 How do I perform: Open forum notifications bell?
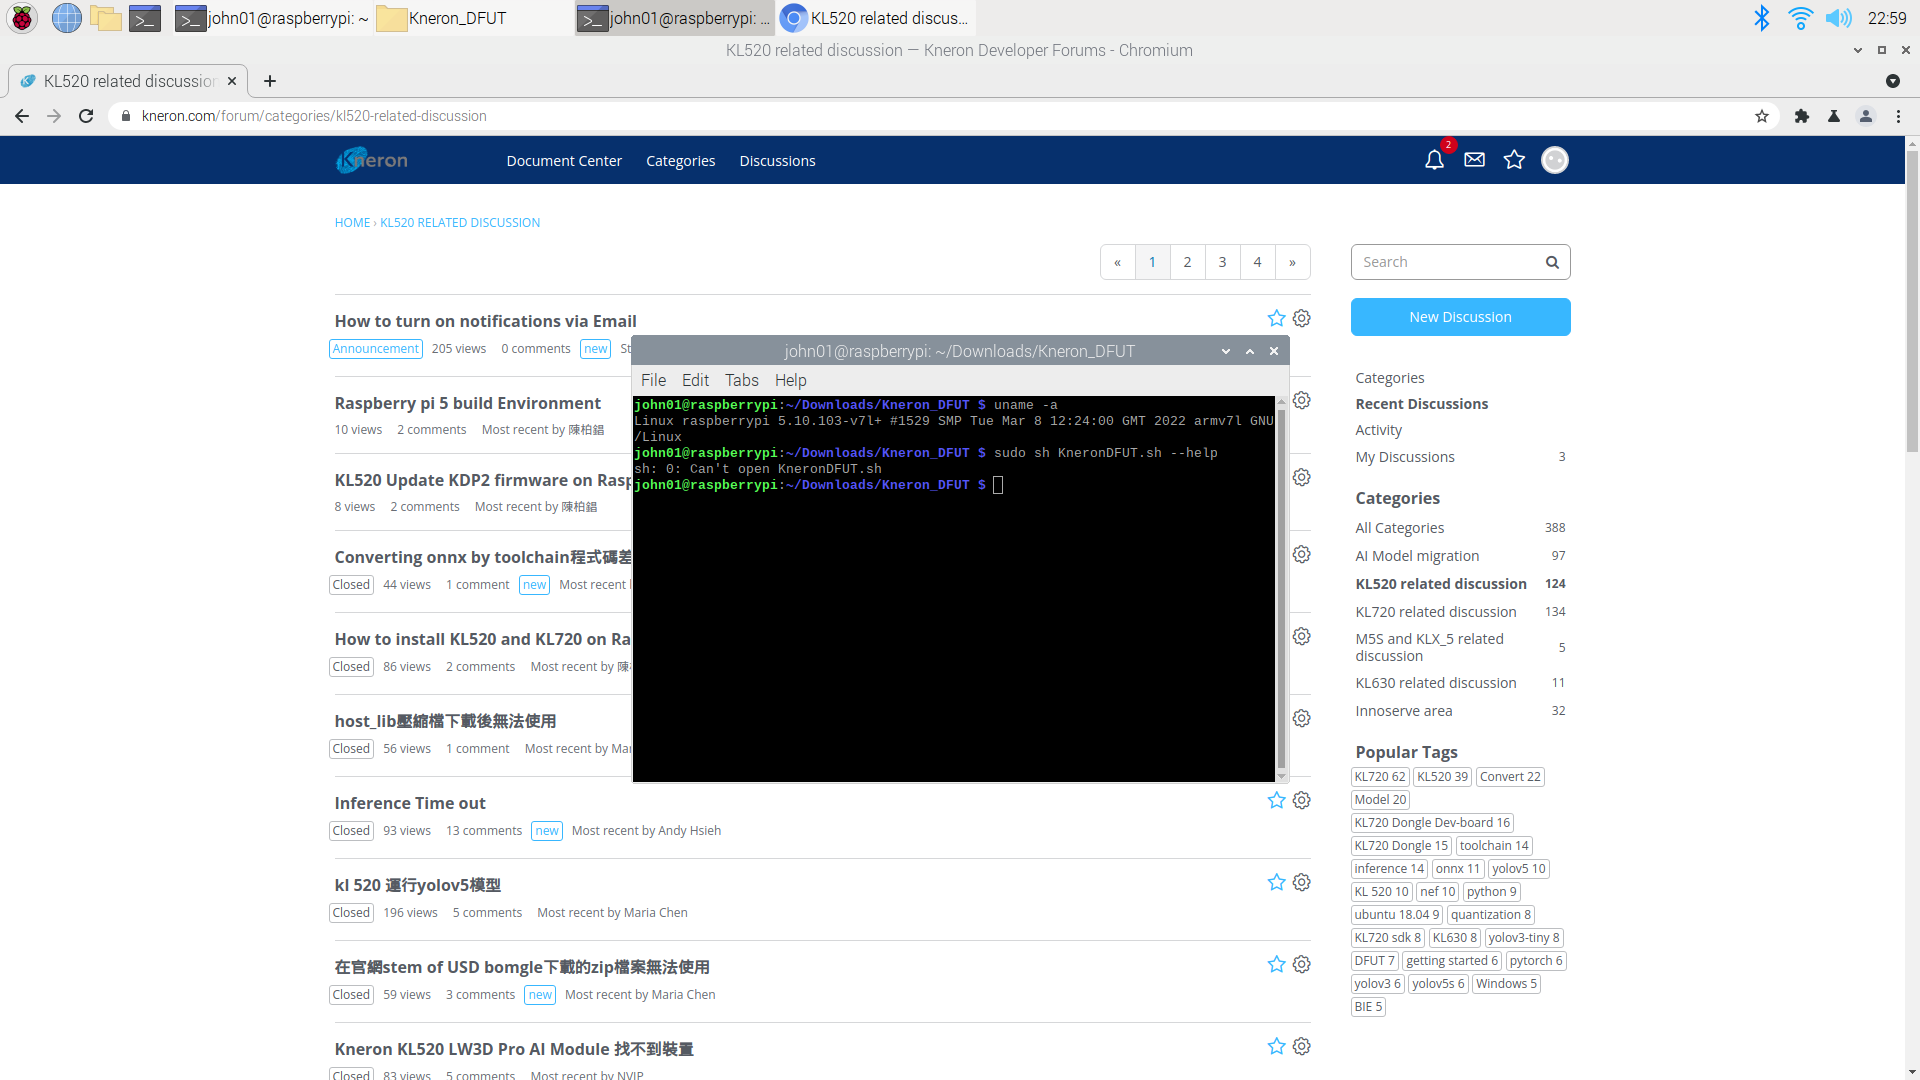[x=1434, y=160]
